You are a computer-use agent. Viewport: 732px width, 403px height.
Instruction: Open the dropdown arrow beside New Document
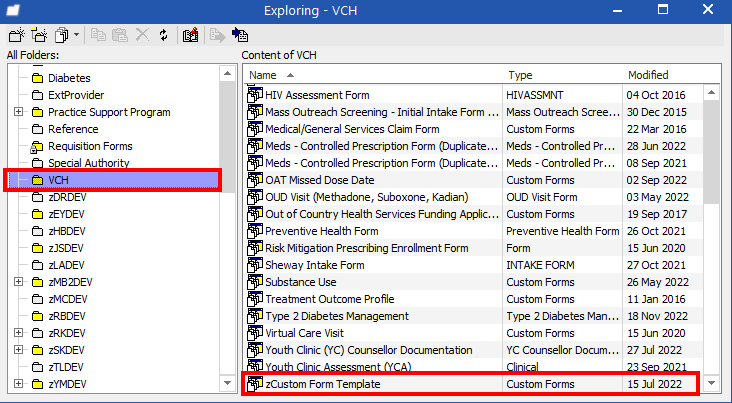click(76, 35)
